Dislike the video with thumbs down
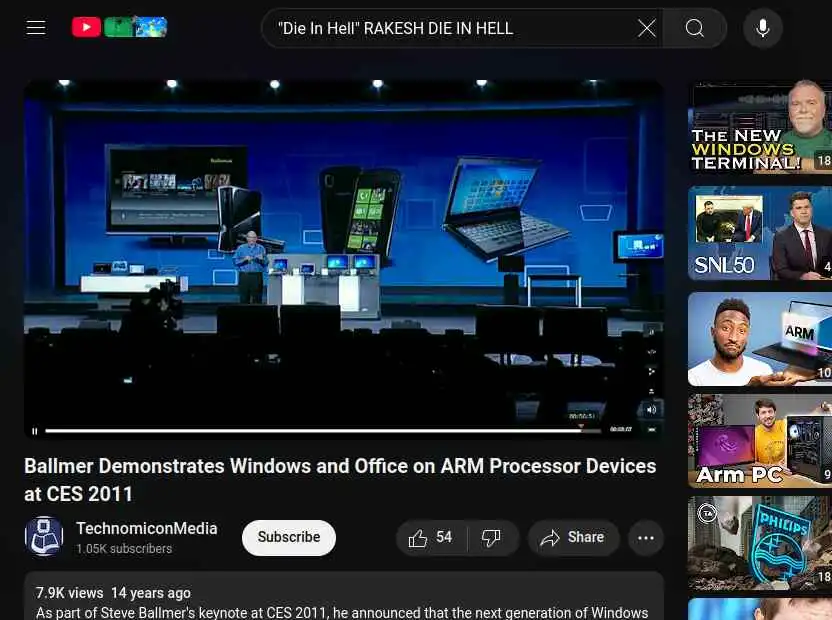Viewport: 832px width, 620px height. tap(492, 538)
